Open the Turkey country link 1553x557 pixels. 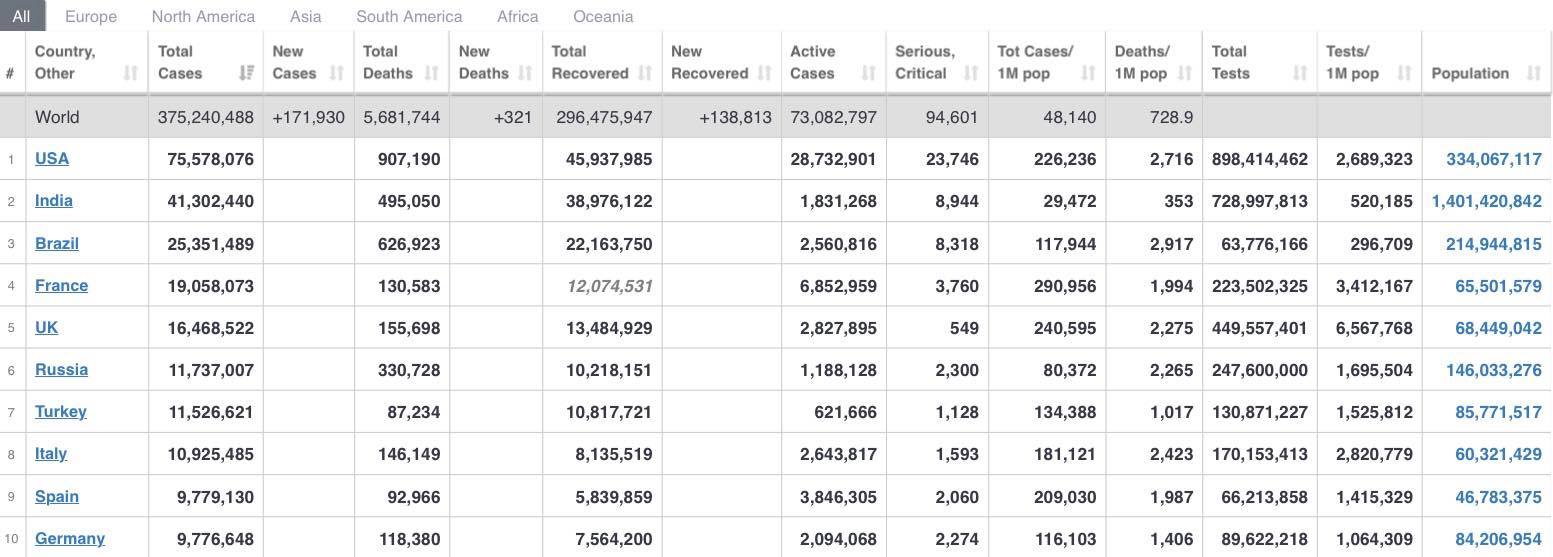(61, 411)
